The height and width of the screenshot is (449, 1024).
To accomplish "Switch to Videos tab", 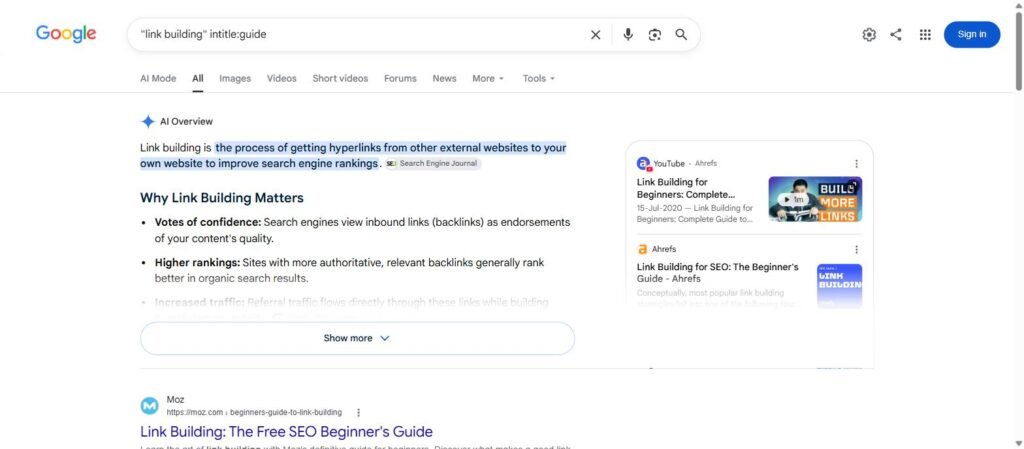I will click(281, 78).
